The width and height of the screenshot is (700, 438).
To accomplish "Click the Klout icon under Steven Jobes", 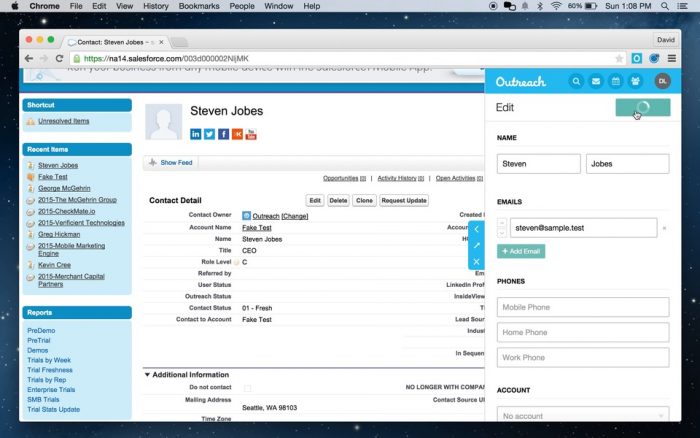I will [237, 134].
